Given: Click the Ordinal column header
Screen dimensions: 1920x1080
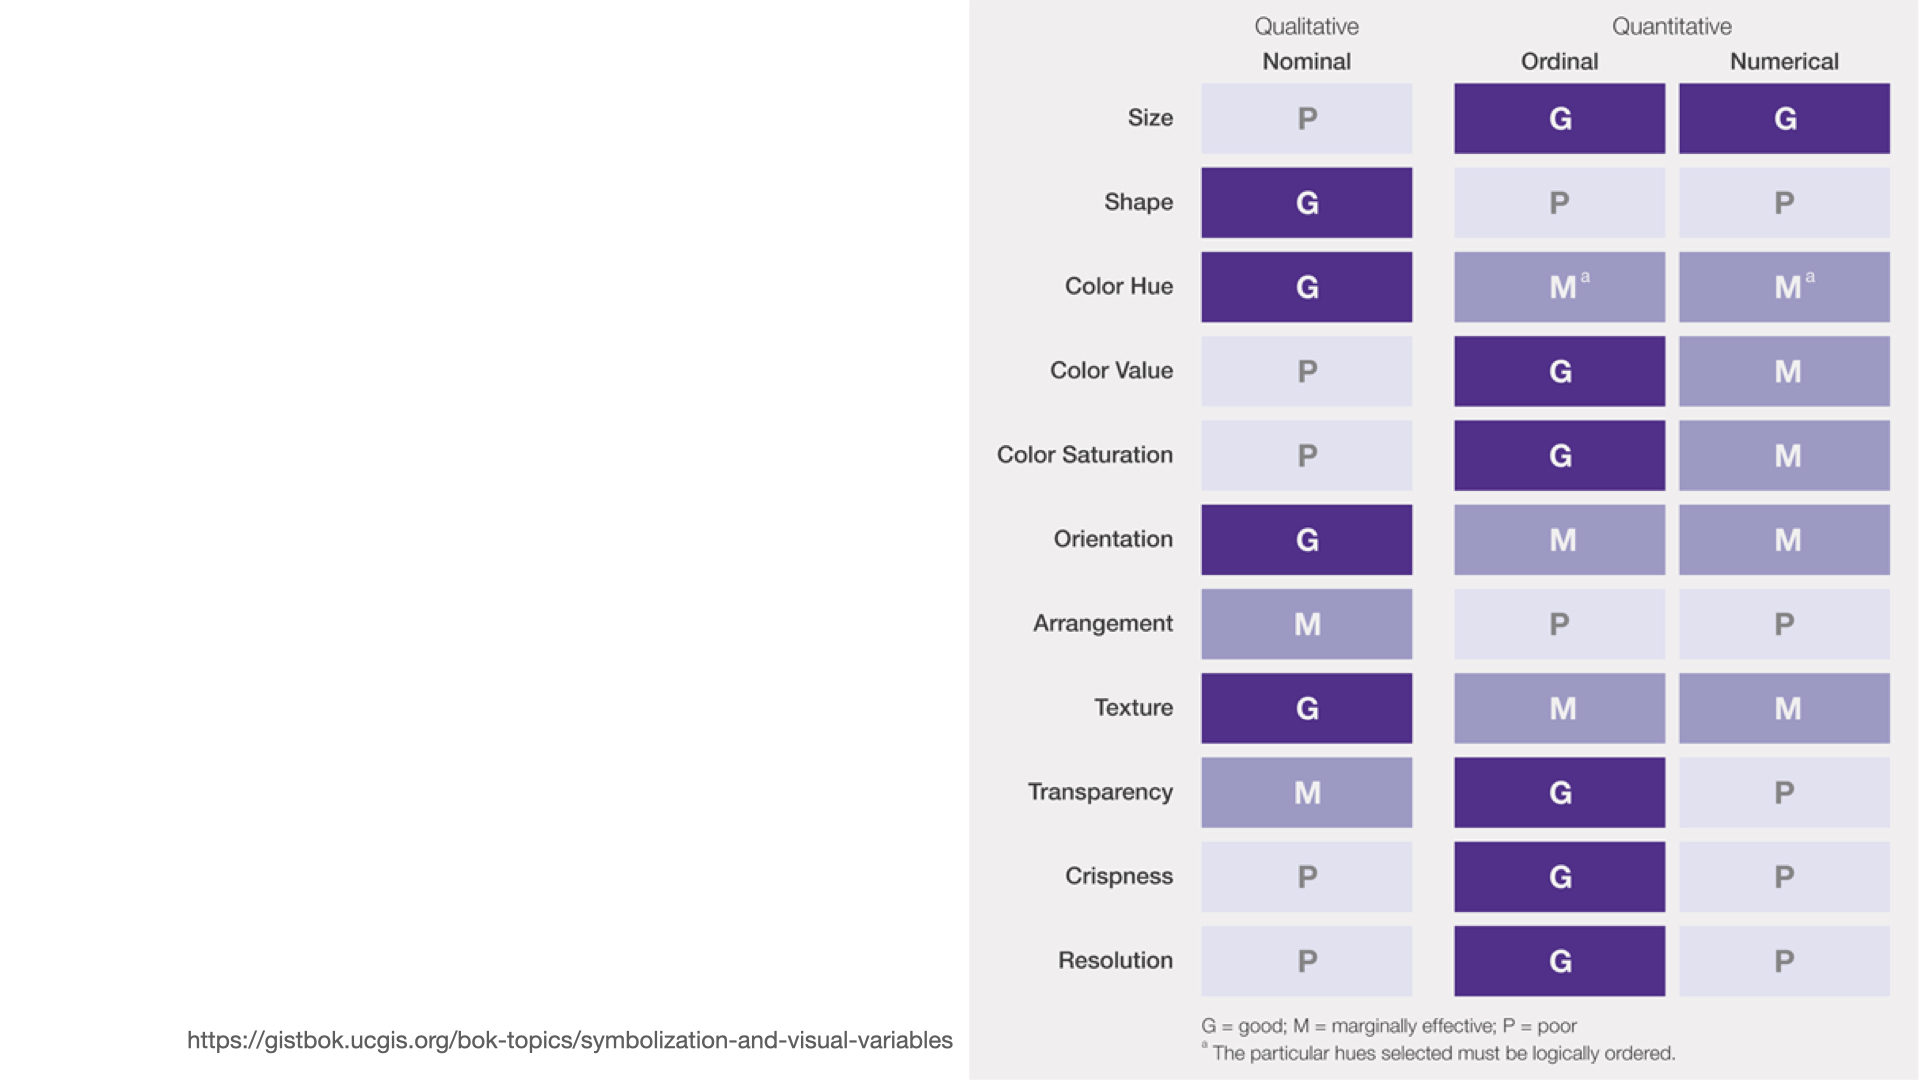Looking at the screenshot, I should 1559,61.
